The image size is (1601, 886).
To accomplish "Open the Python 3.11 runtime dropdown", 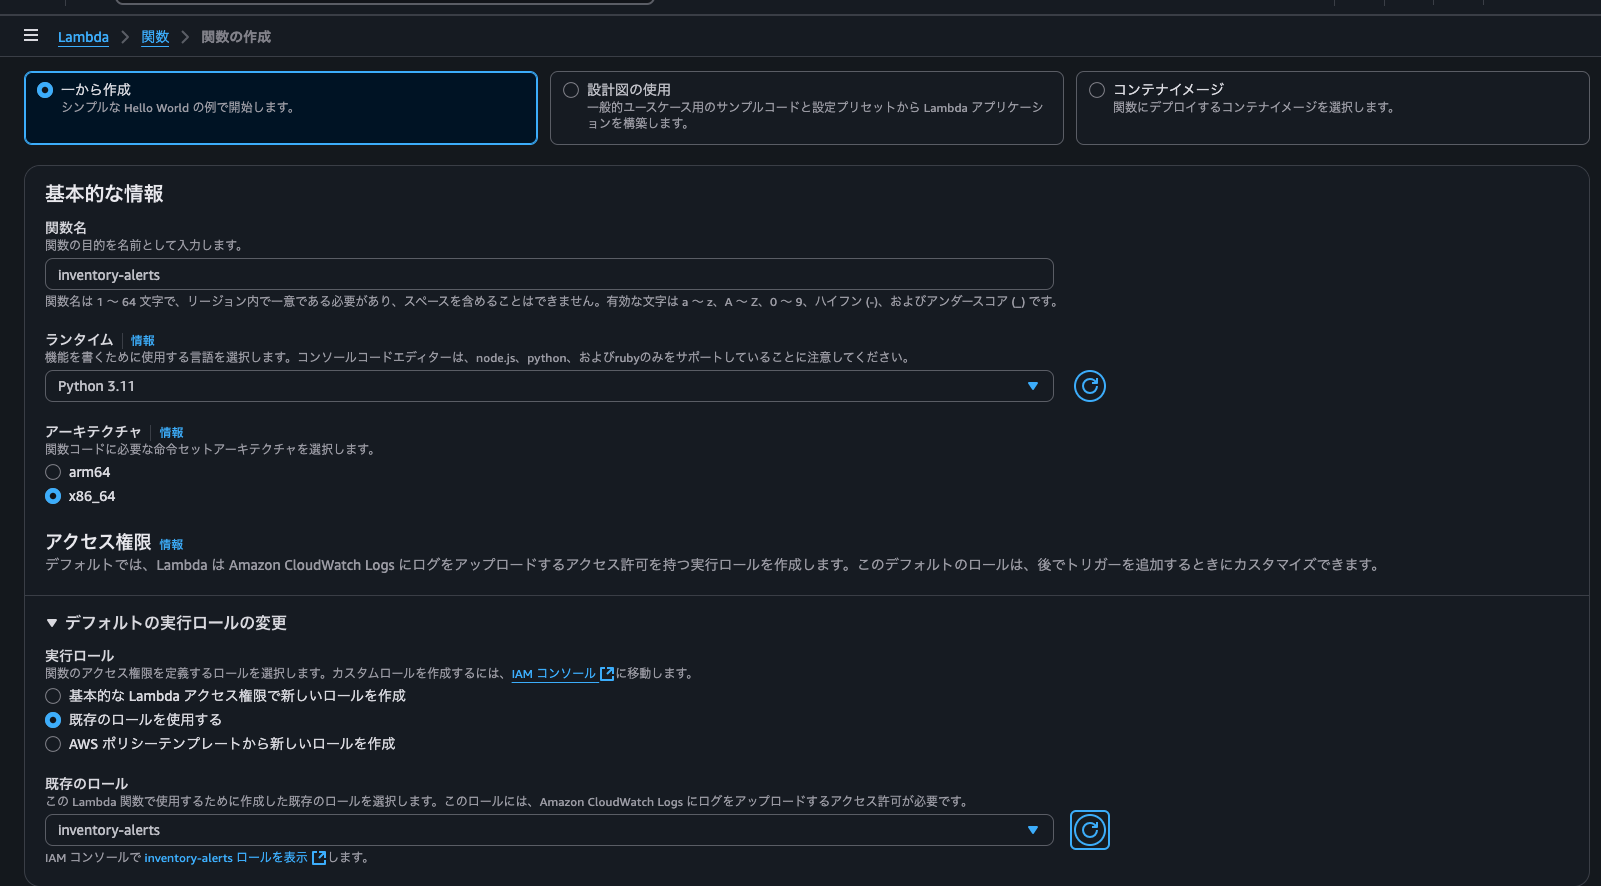I will point(548,386).
